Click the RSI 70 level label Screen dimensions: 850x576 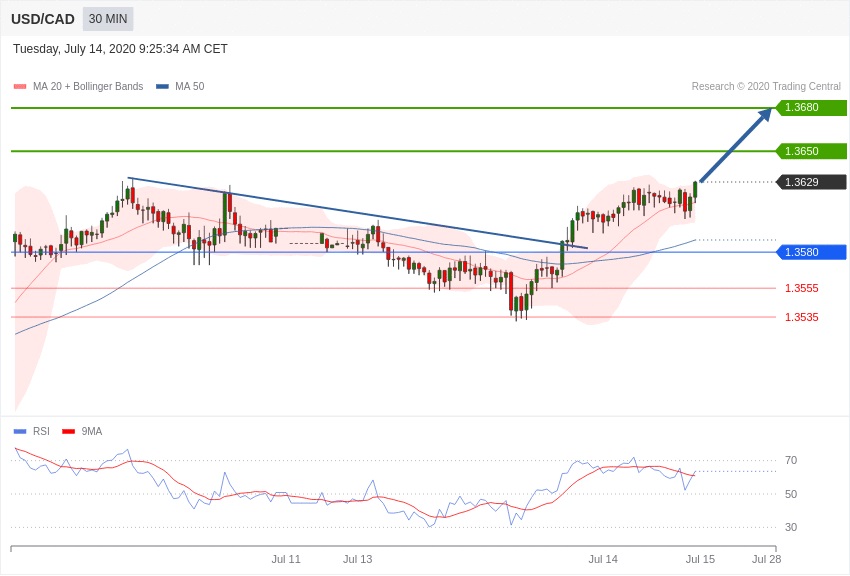pos(791,460)
